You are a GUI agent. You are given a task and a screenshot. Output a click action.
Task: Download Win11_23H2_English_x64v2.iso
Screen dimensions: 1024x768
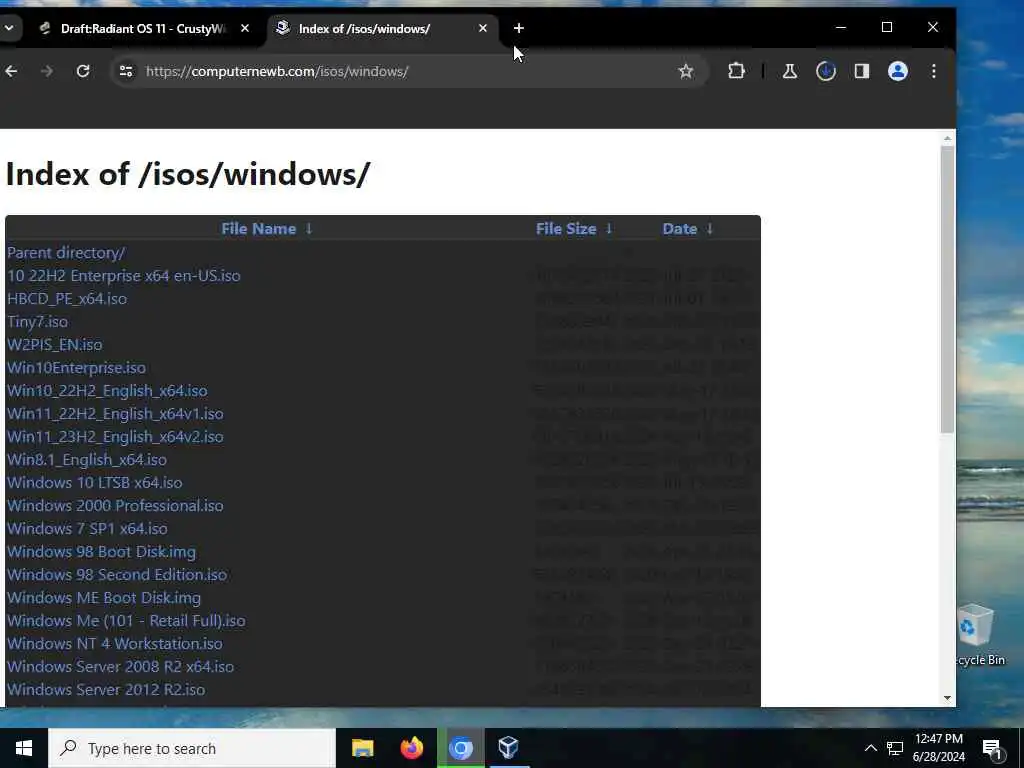point(115,436)
